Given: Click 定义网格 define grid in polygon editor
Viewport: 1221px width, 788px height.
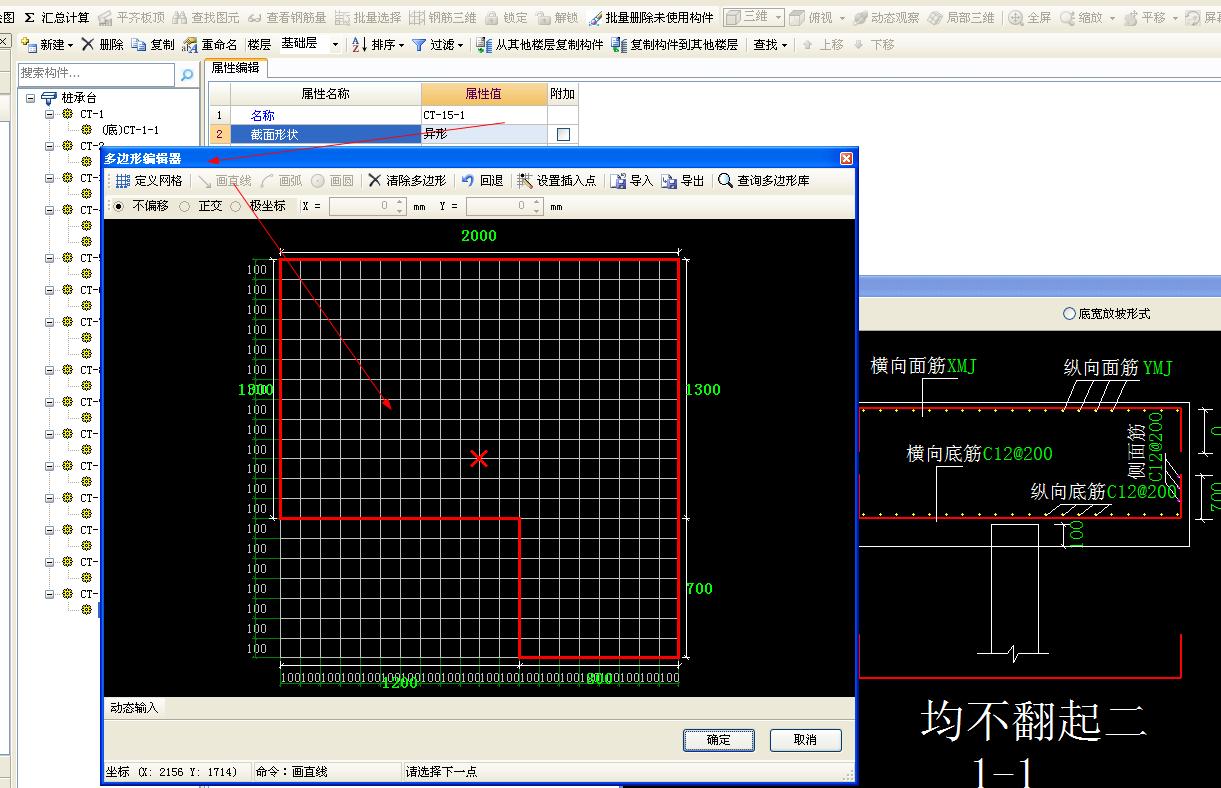Looking at the screenshot, I should (x=149, y=181).
